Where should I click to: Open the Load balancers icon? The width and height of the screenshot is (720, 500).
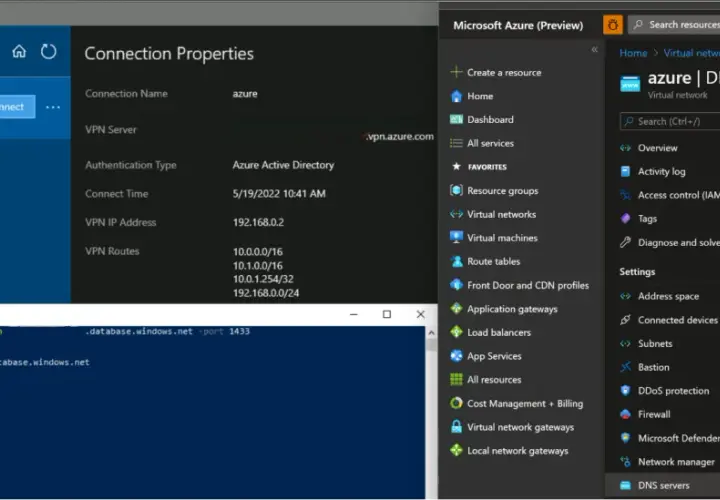(x=456, y=332)
